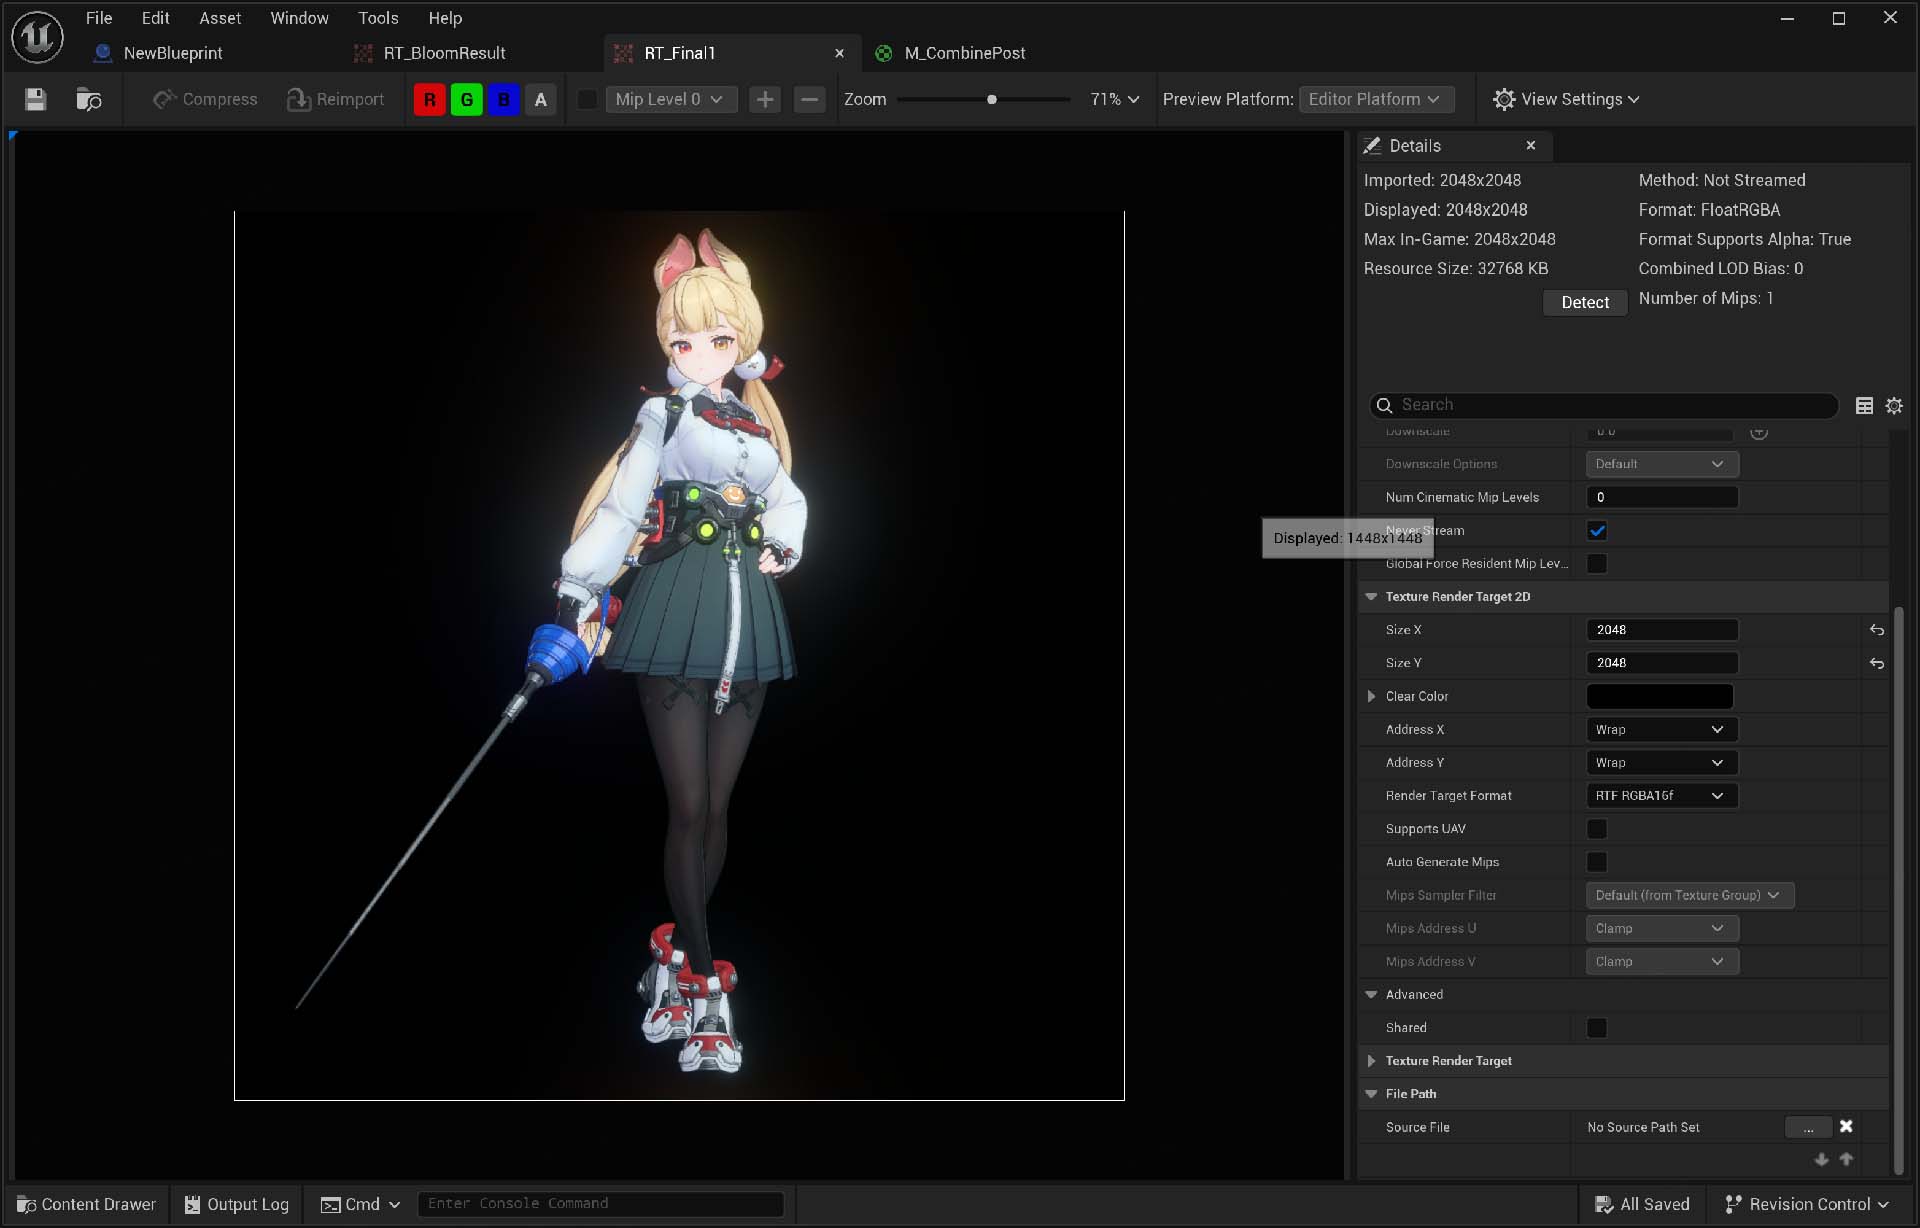Viewport: 1920px width, 1228px height.
Task: Click the plus mip level icon
Action: [765, 99]
